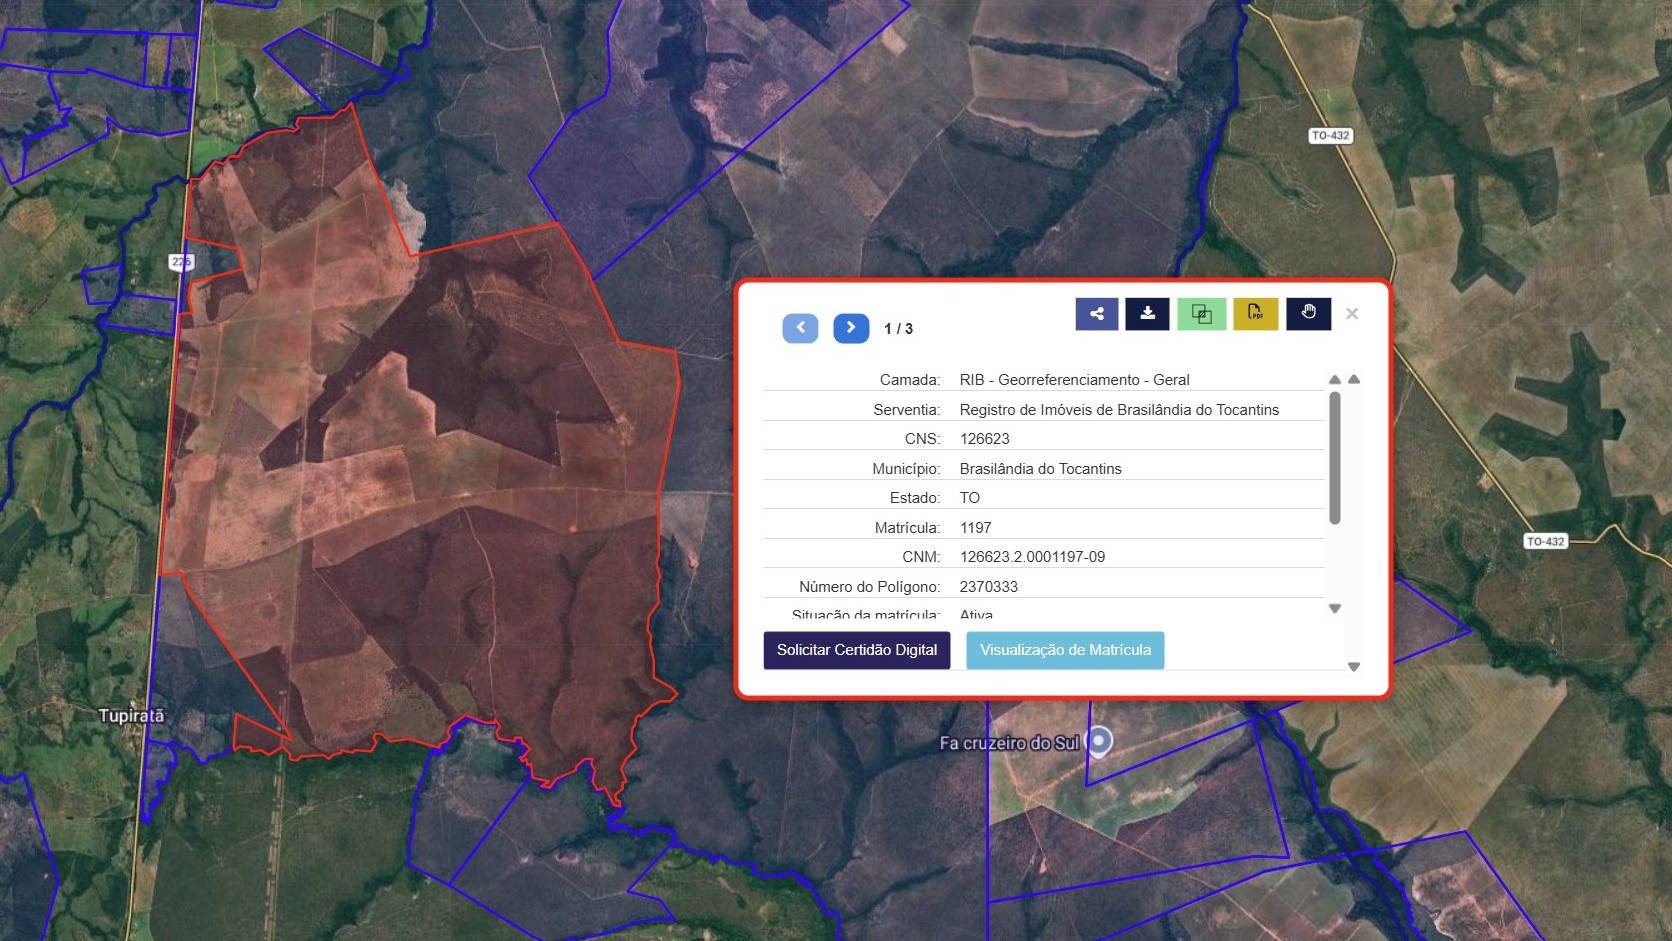This screenshot has width=1672, height=941.
Task: Click the outer popup scroll-up arrow
Action: pos(1354,380)
